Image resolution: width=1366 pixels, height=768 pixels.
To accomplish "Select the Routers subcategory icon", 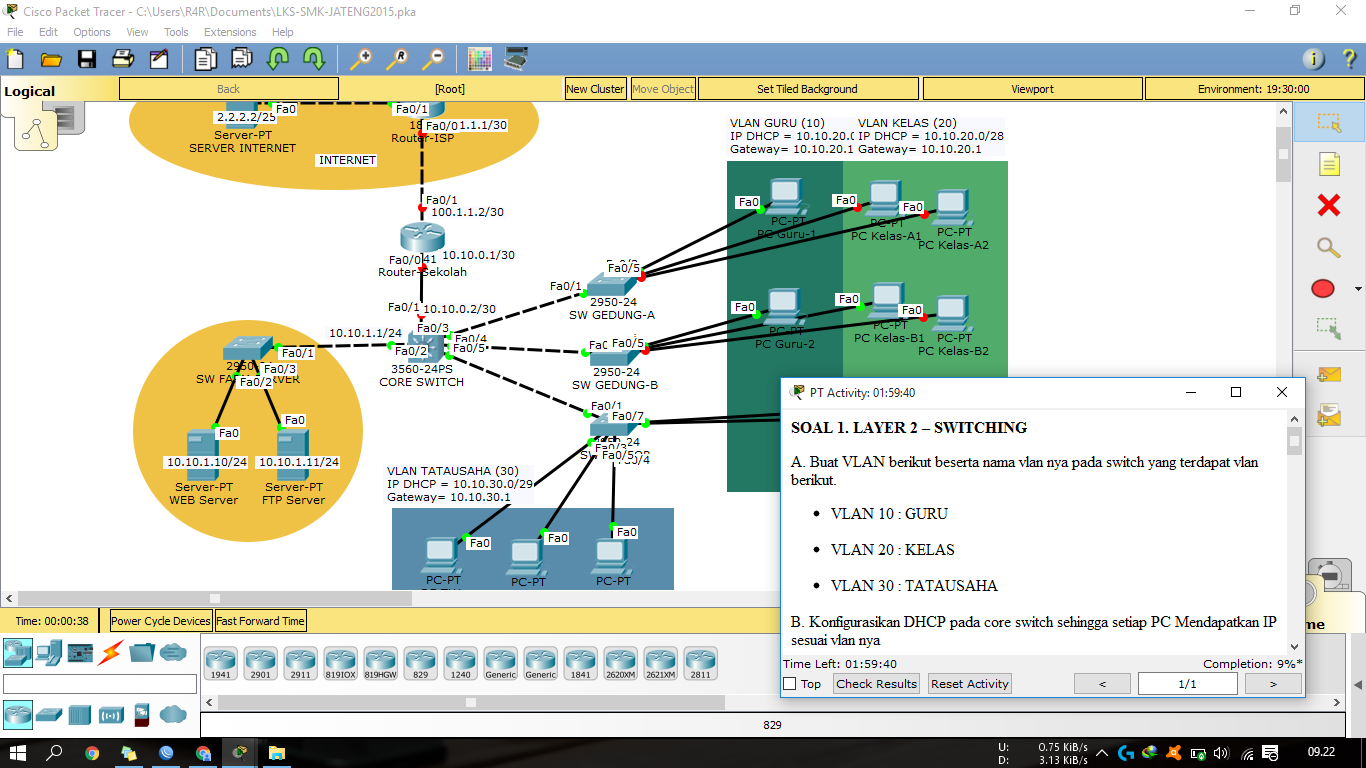I will [x=17, y=714].
